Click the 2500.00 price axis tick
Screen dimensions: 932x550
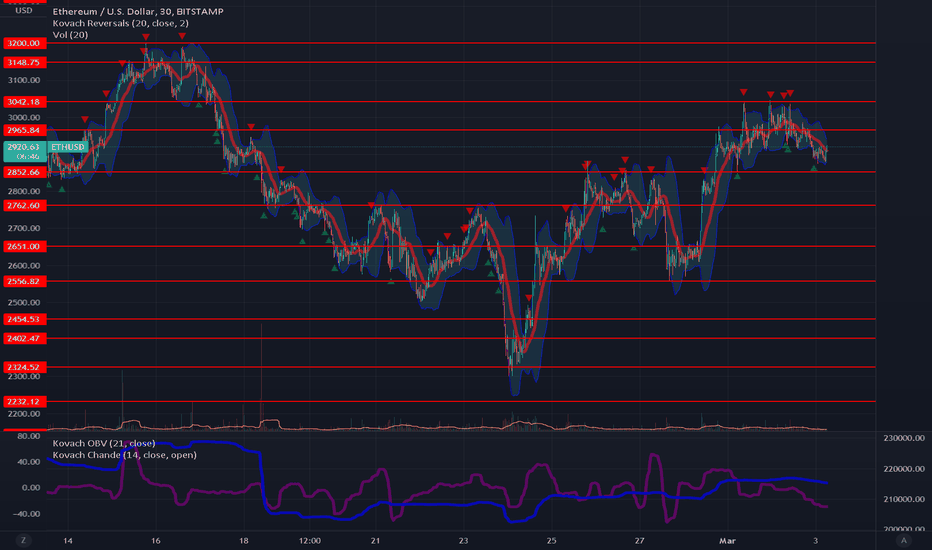point(24,303)
